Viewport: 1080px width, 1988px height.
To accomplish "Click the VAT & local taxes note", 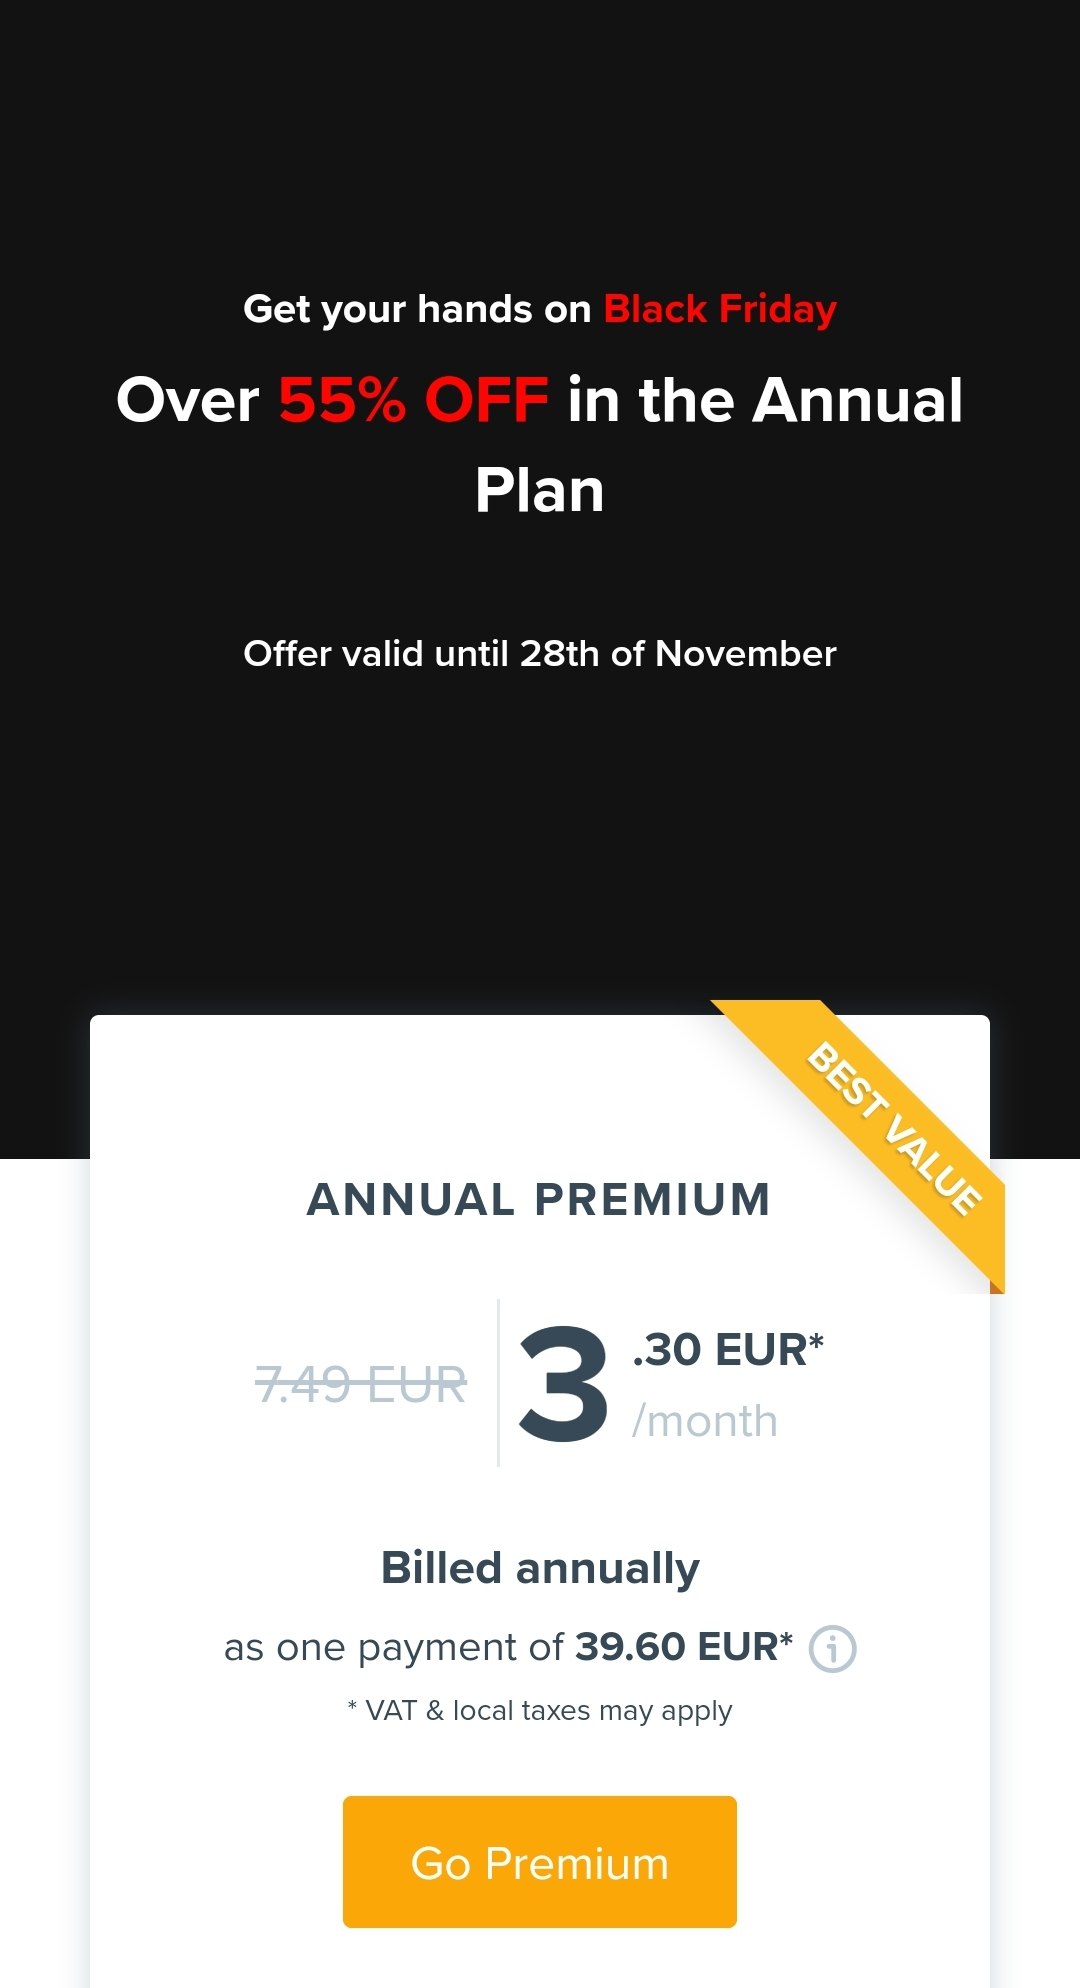I will [540, 1711].
